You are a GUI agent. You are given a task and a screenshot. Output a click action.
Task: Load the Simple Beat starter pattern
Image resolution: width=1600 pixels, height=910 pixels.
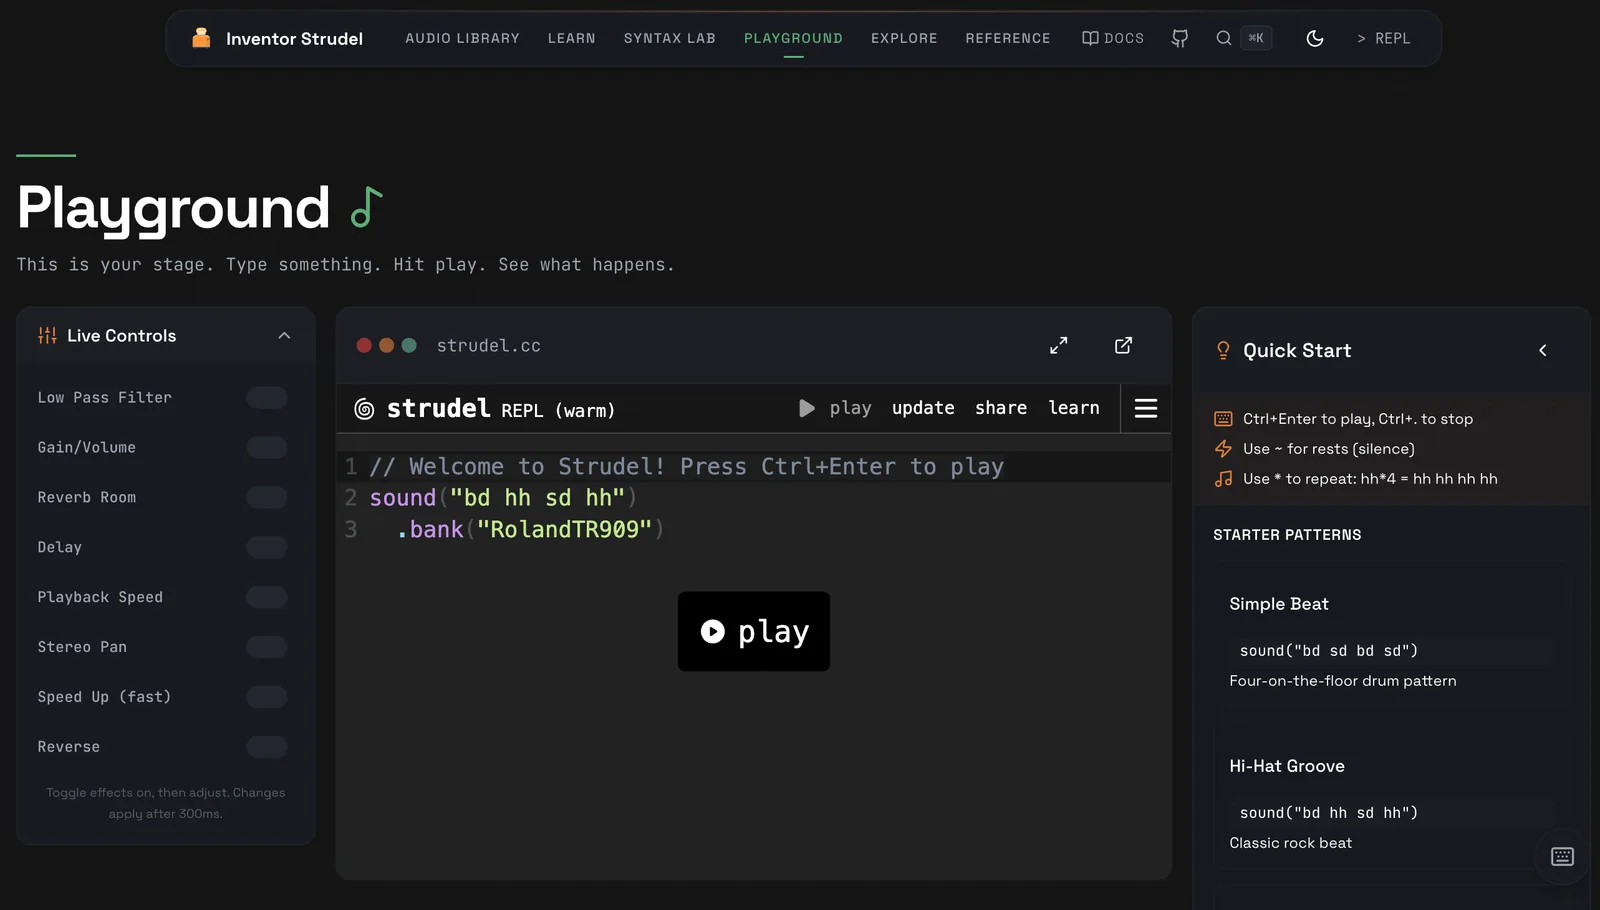tap(1391, 642)
